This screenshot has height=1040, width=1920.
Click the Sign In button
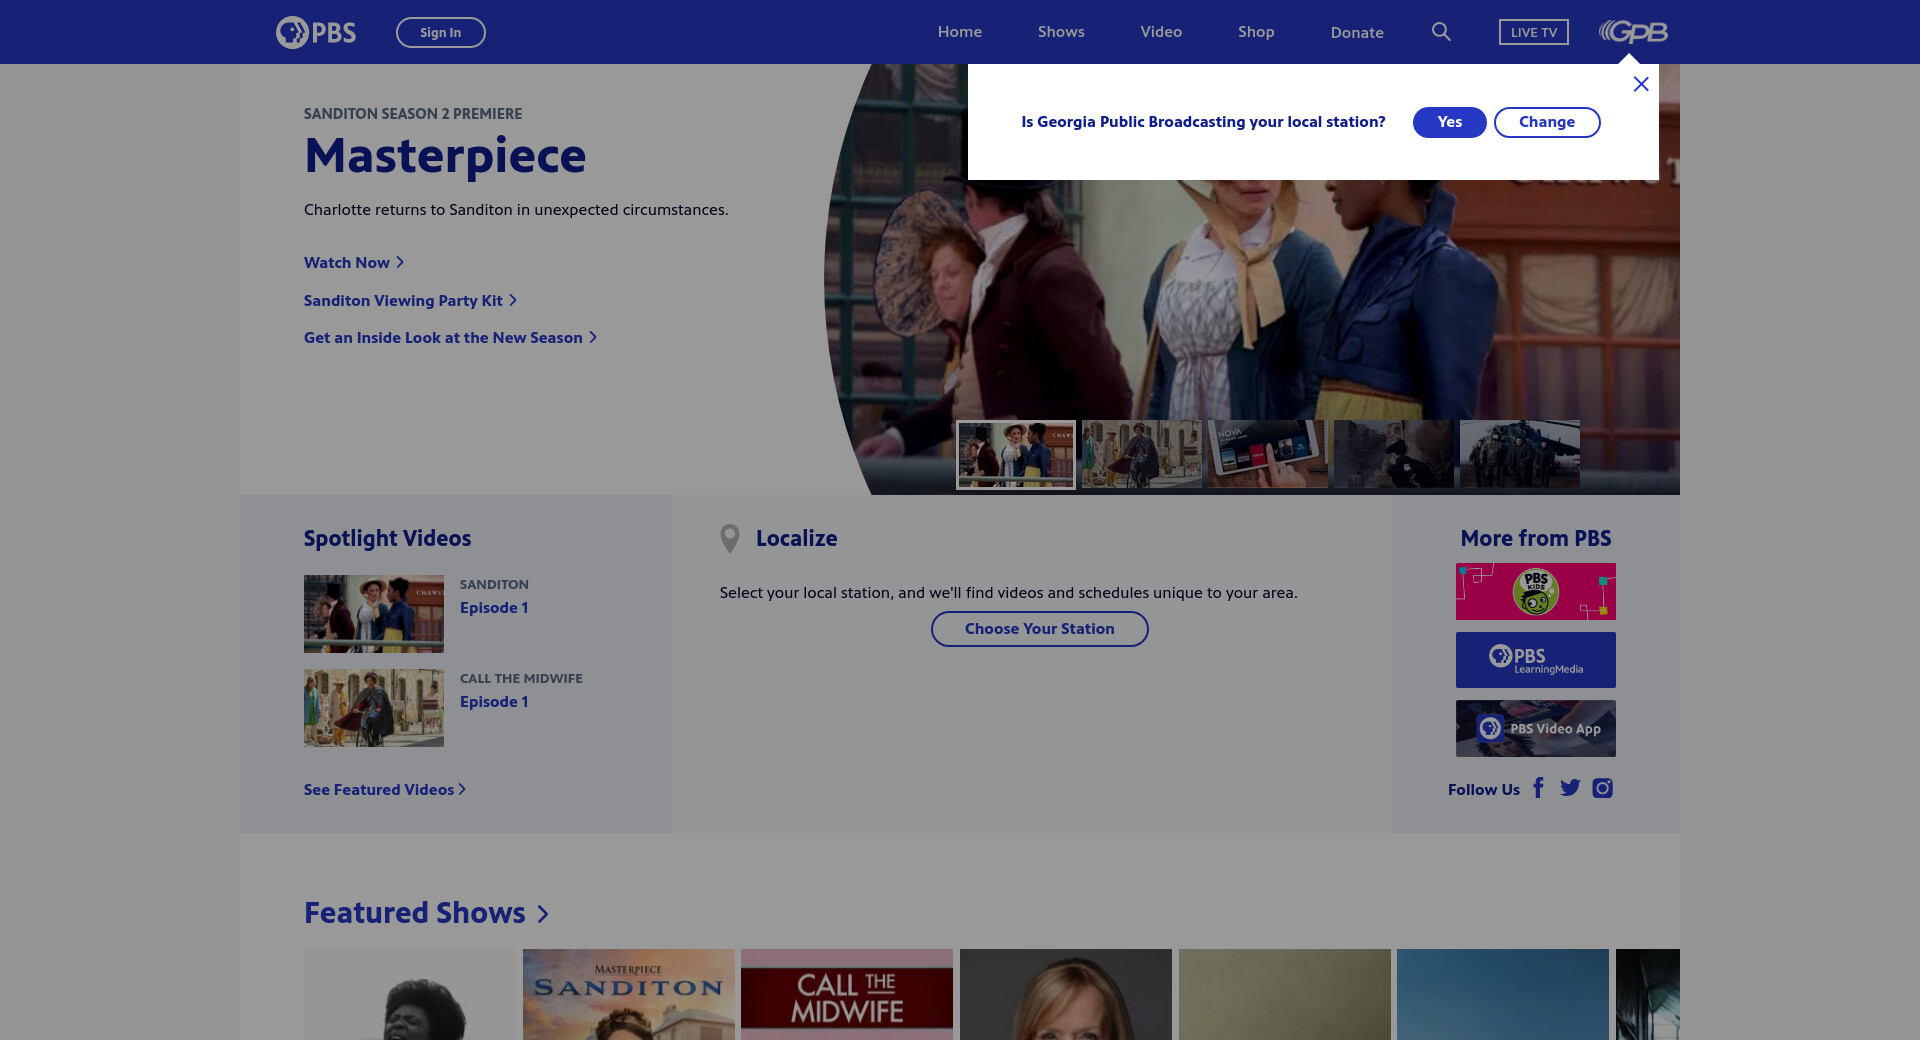[441, 32]
